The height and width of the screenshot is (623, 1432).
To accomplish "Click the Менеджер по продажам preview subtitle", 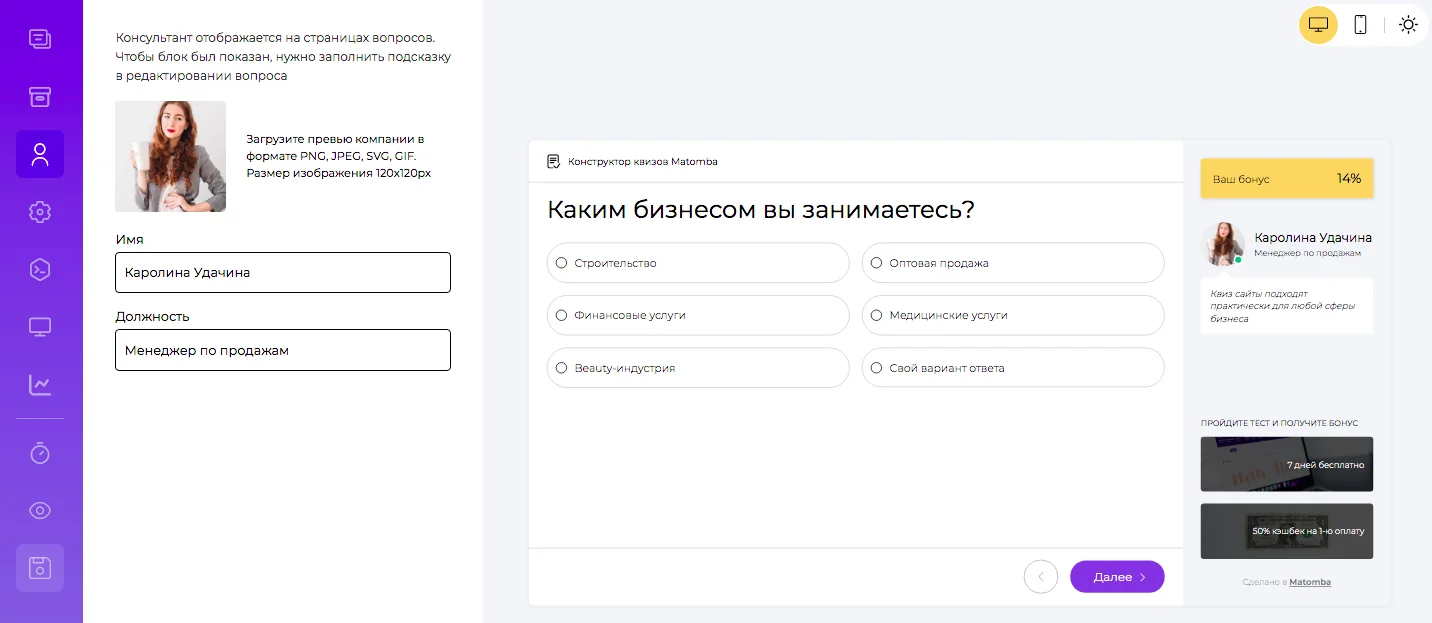I will [1307, 253].
